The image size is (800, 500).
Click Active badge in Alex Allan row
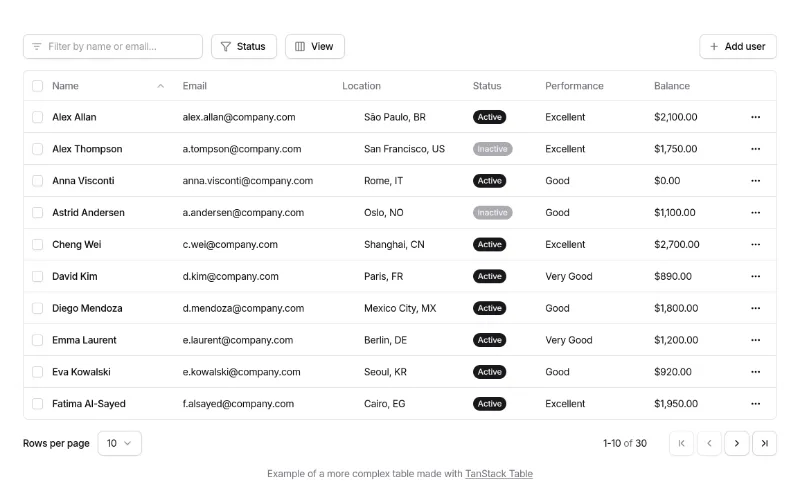[x=489, y=117]
